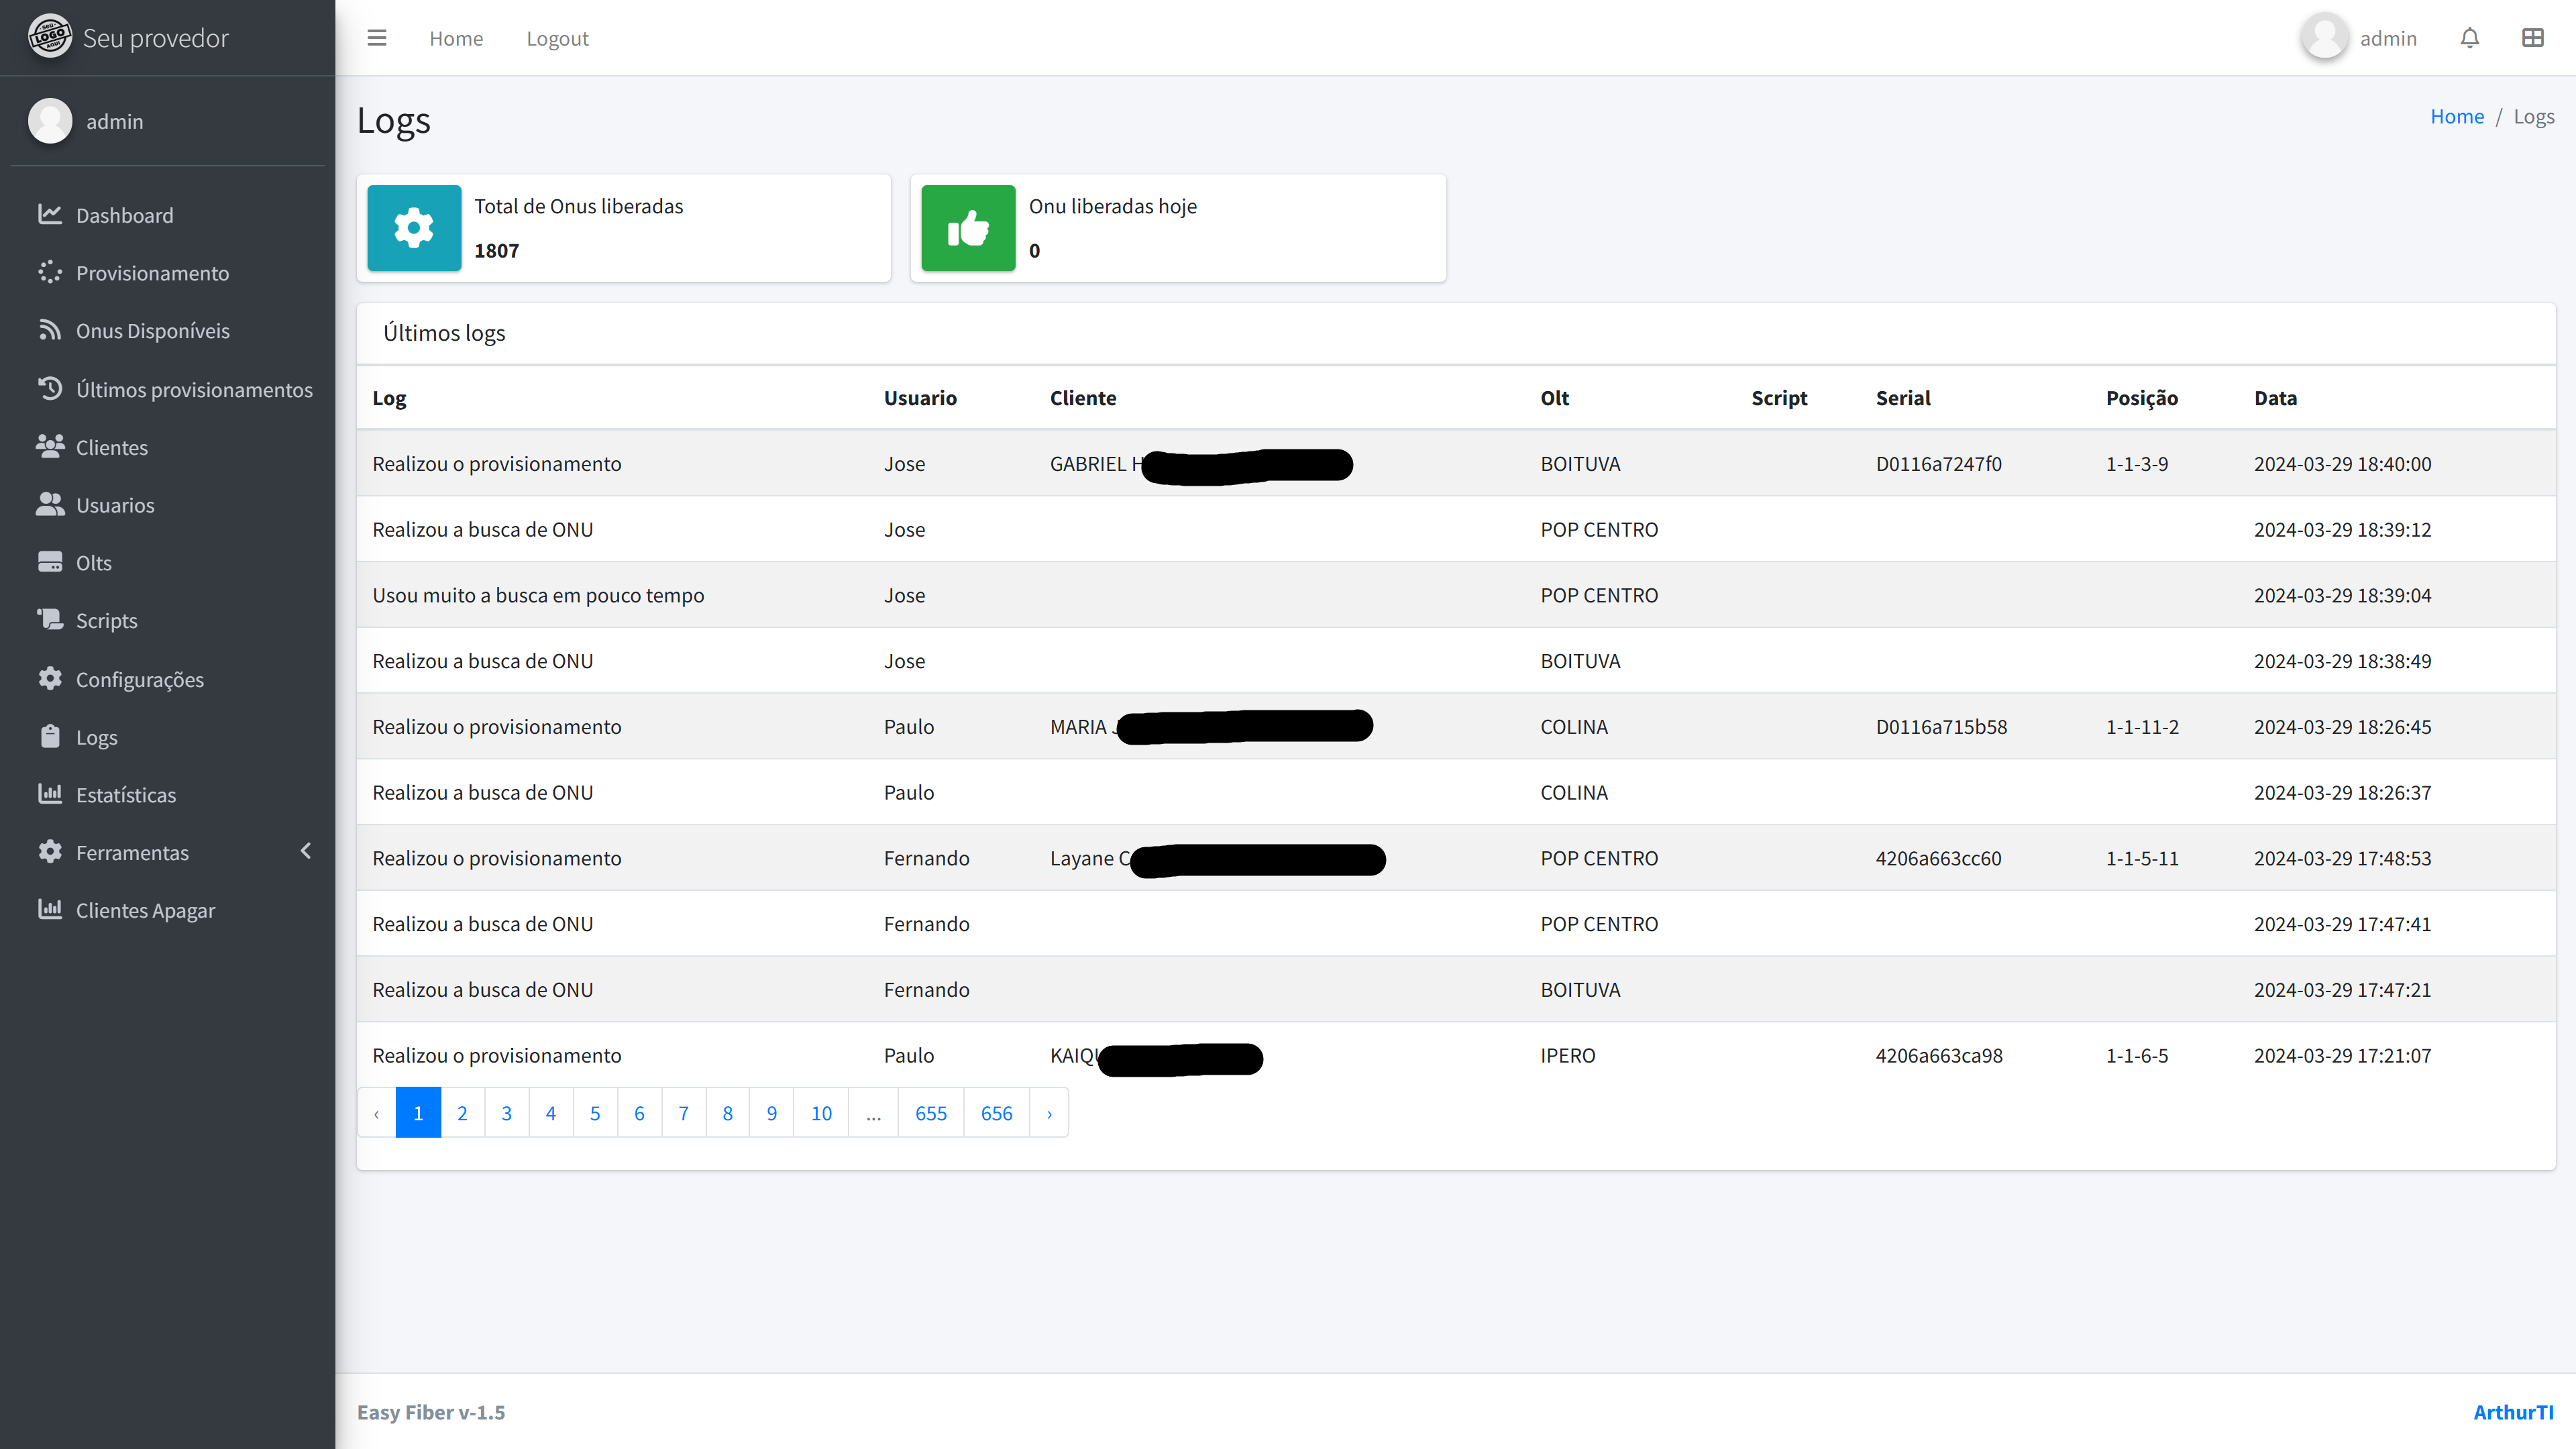Select current page 1 in pagination
This screenshot has width=2576, height=1449.
pos(418,1112)
